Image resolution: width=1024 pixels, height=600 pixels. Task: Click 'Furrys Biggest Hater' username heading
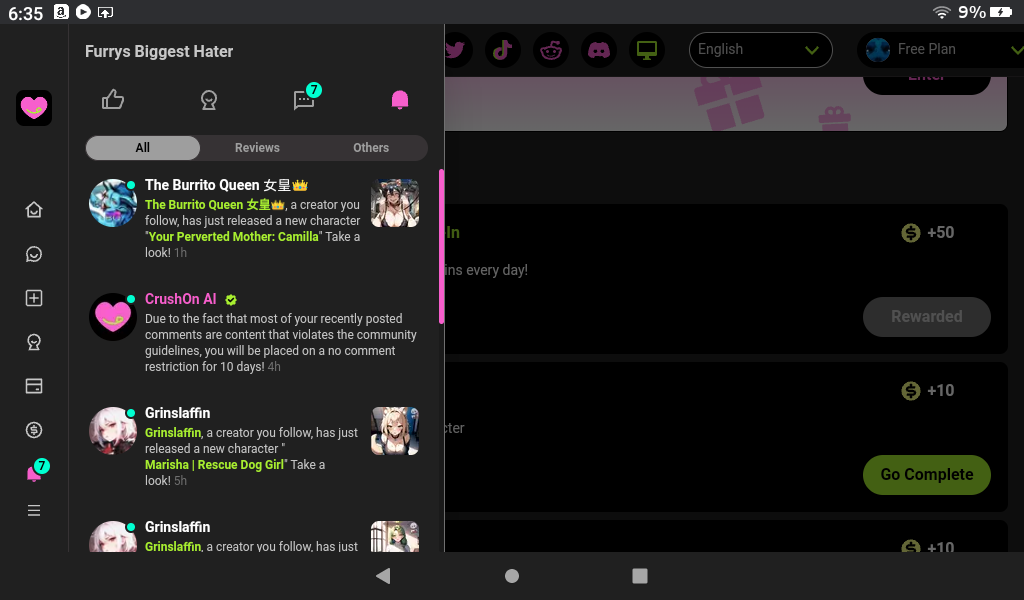159,52
